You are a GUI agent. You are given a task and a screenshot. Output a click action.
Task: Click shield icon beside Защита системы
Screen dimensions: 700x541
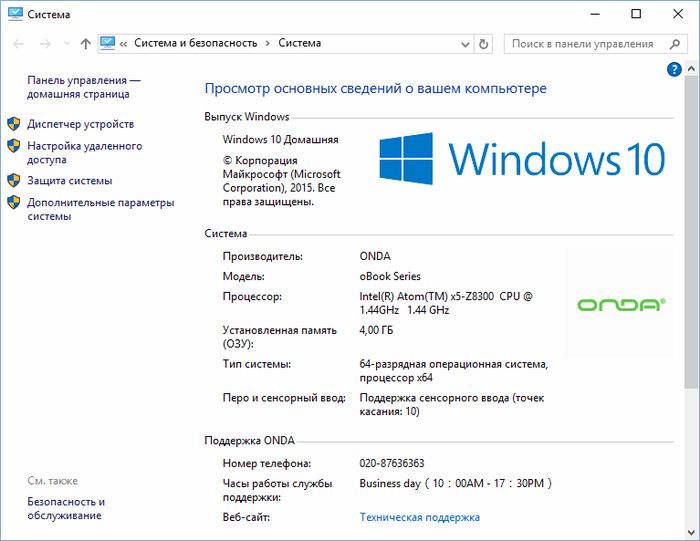tap(14, 181)
